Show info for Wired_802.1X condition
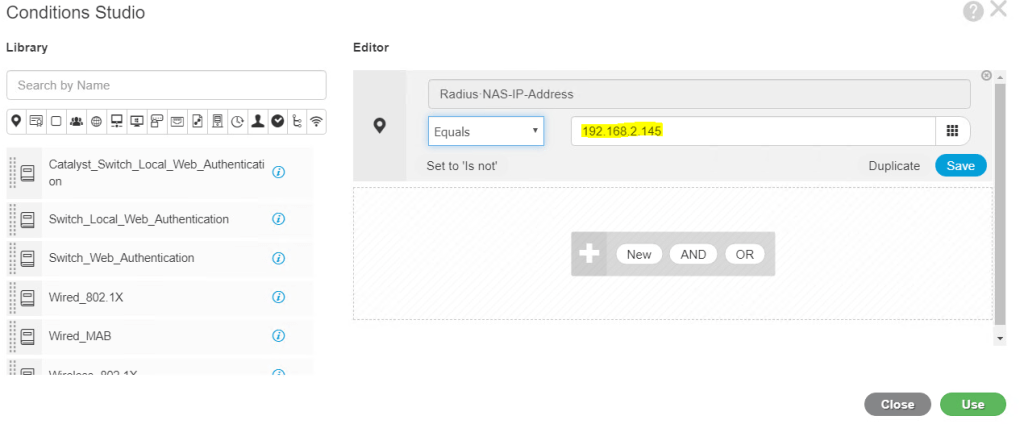This screenshot has height=424, width=1024. pyautogui.click(x=279, y=297)
